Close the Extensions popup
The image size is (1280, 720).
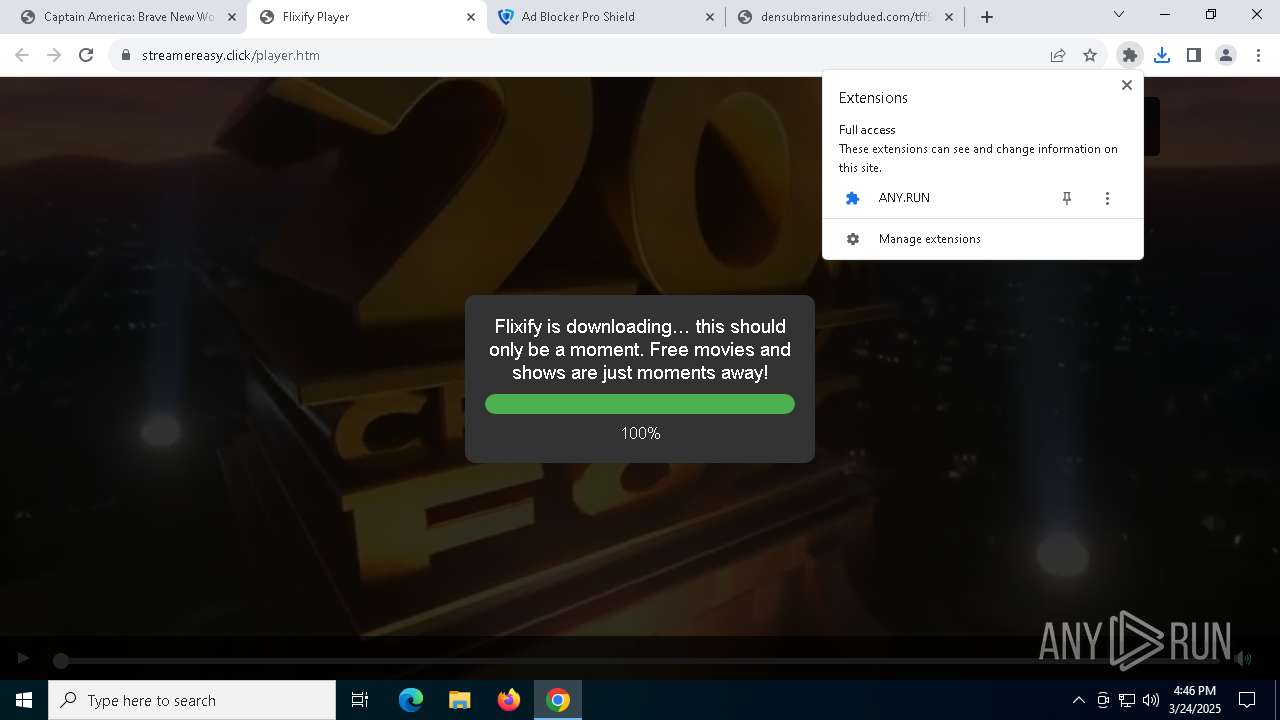click(x=1127, y=85)
